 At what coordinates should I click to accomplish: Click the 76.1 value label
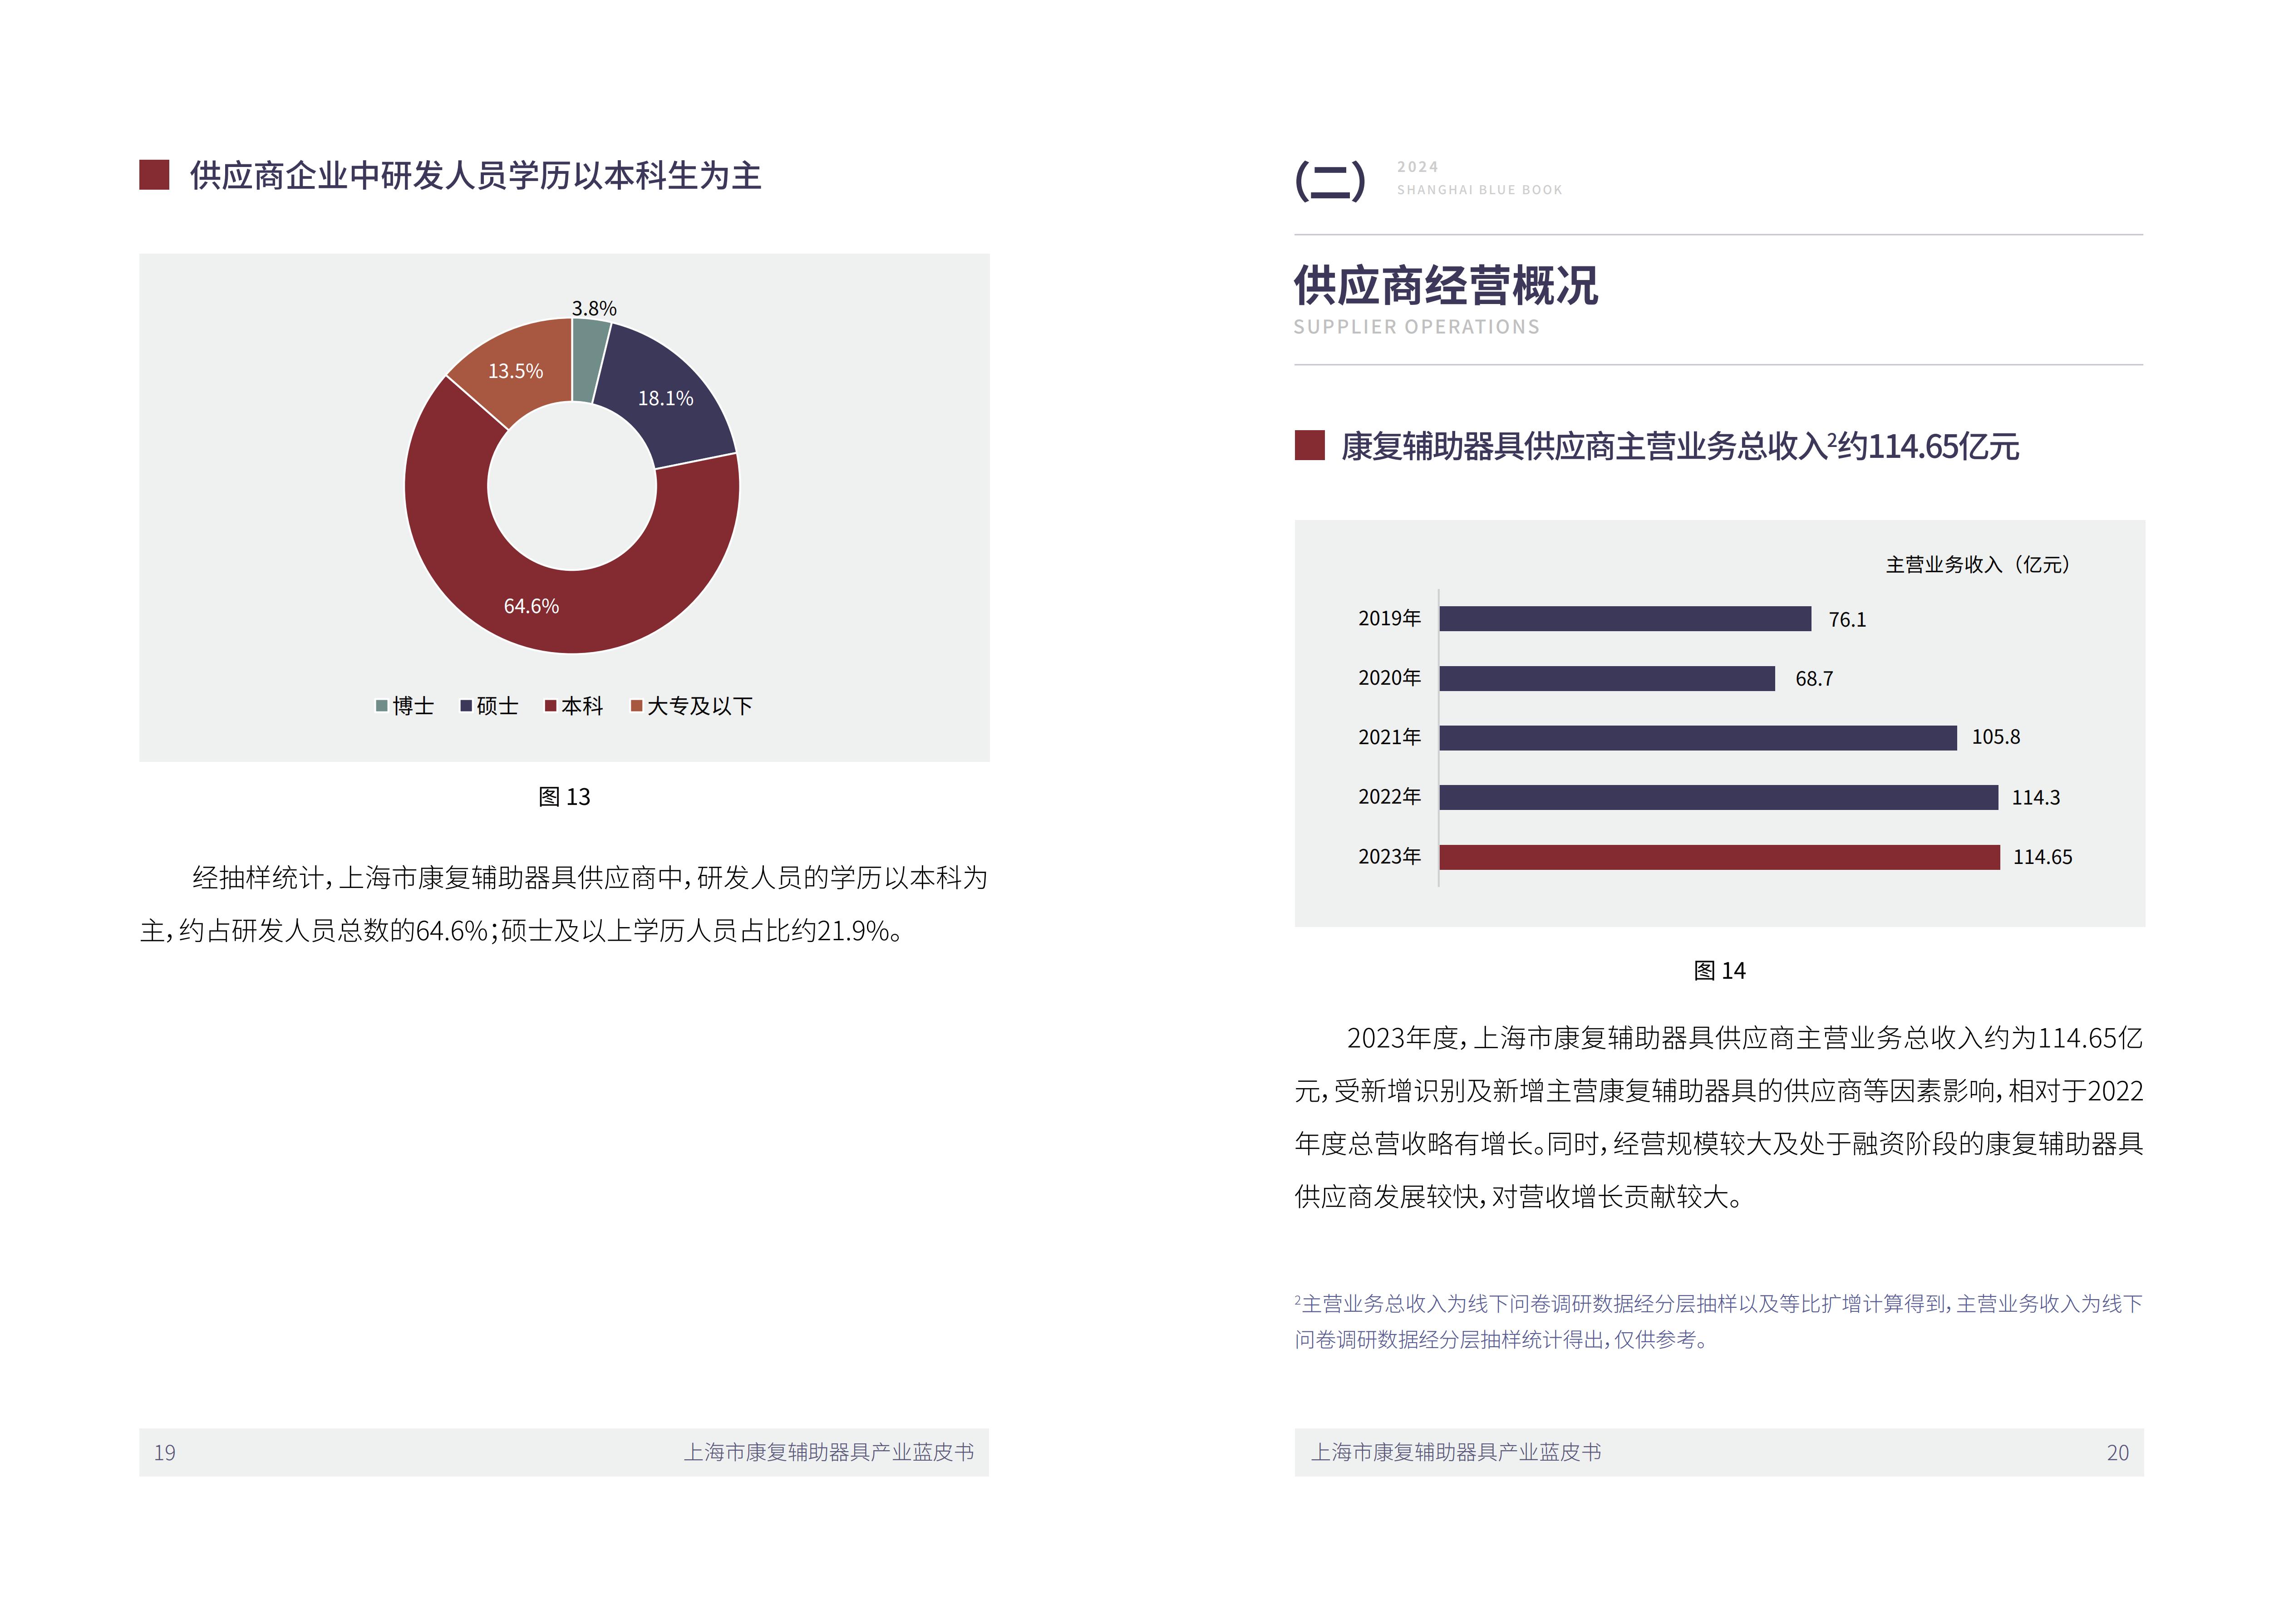1847,620
